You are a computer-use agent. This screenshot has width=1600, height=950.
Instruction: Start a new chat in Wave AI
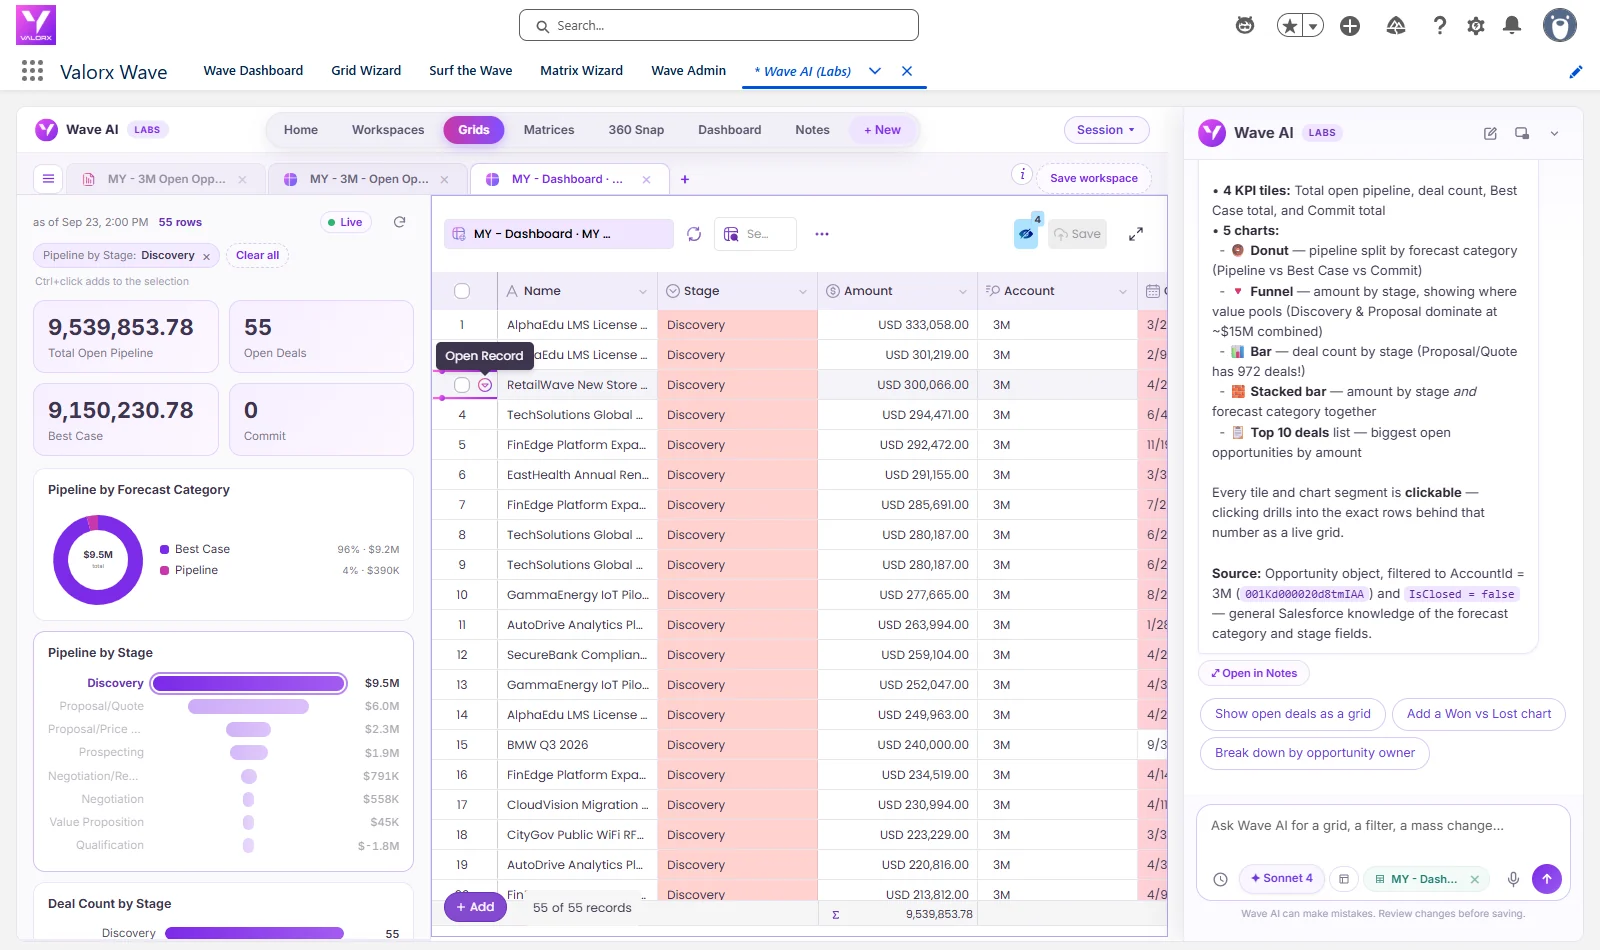click(1490, 133)
